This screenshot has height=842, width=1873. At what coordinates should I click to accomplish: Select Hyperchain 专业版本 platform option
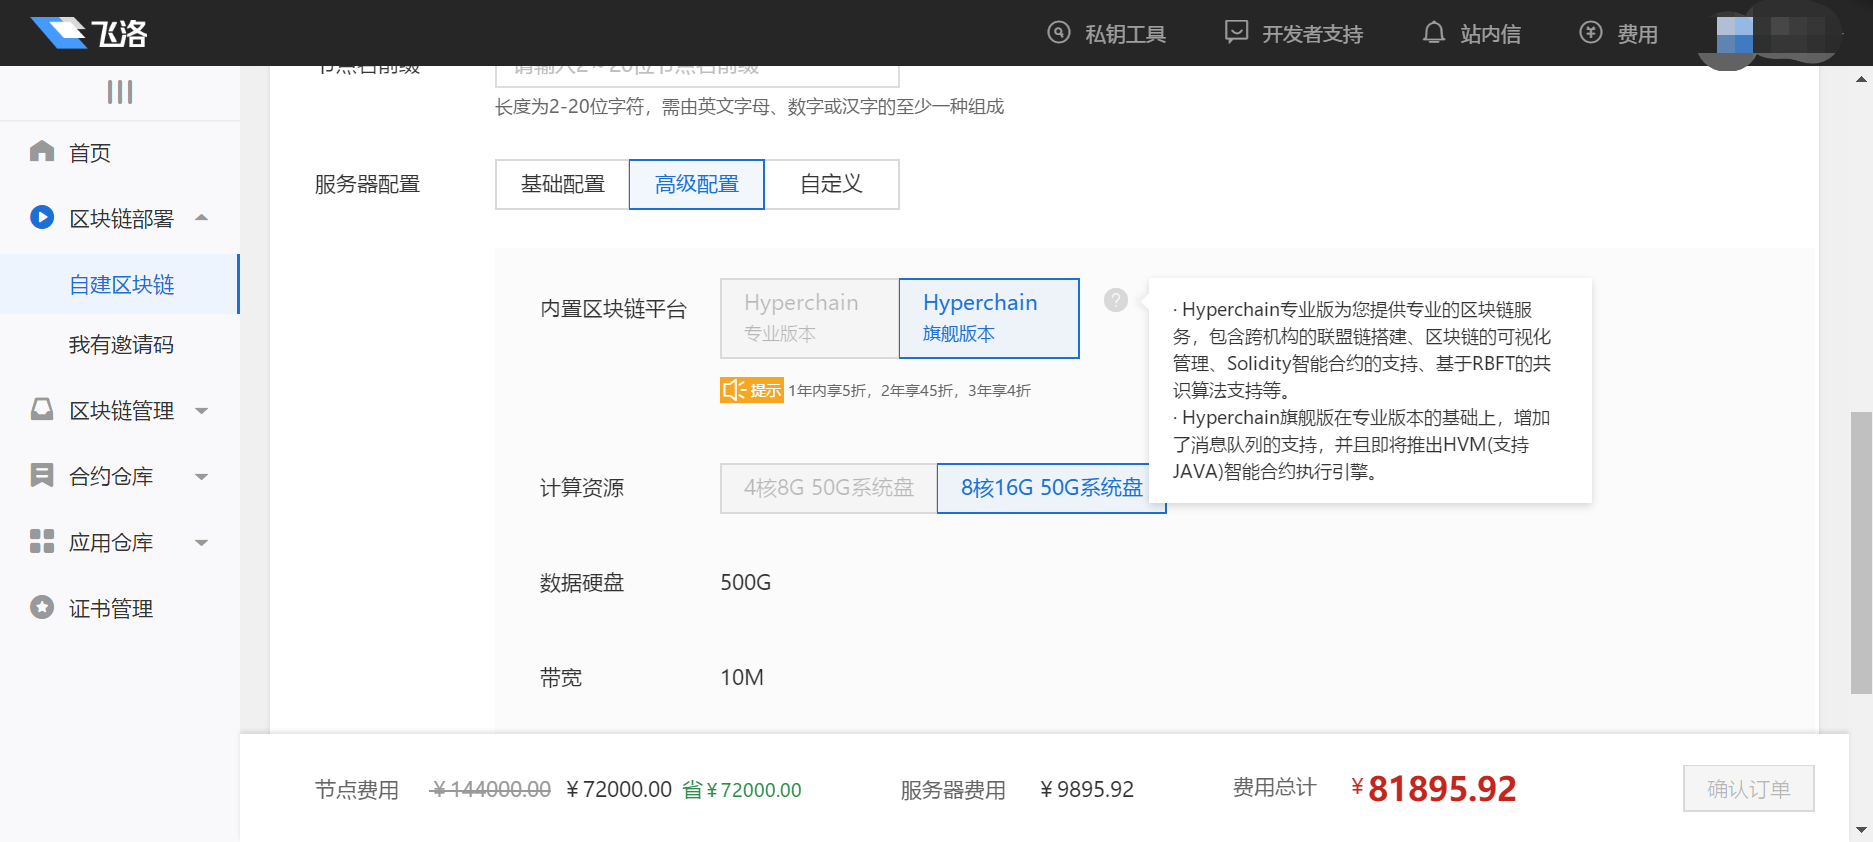[x=810, y=318]
